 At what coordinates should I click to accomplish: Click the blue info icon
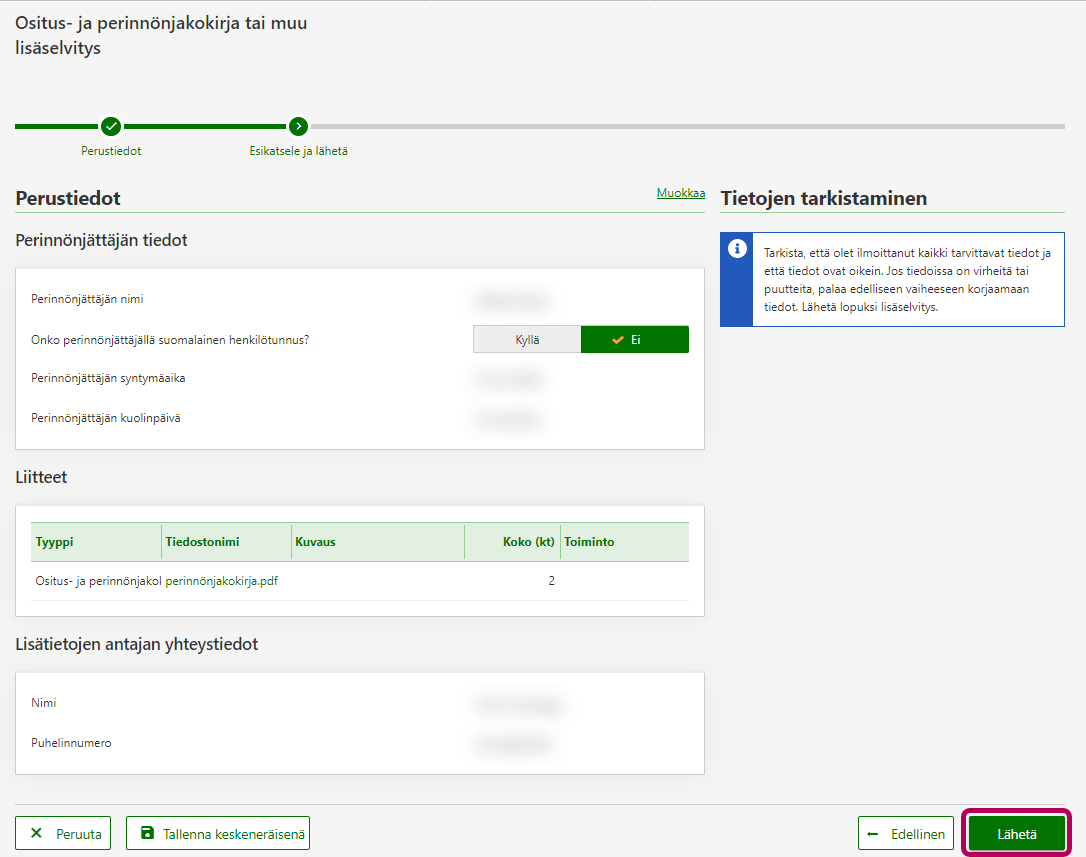coord(737,248)
